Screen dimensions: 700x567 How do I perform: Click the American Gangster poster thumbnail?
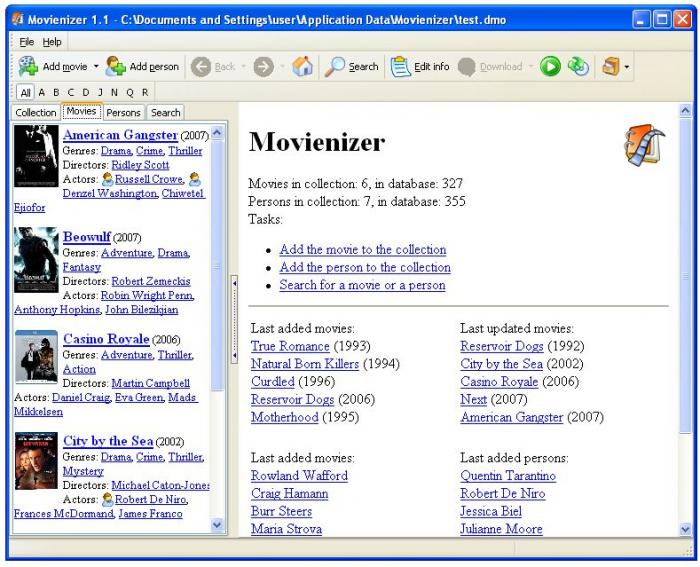(x=36, y=156)
